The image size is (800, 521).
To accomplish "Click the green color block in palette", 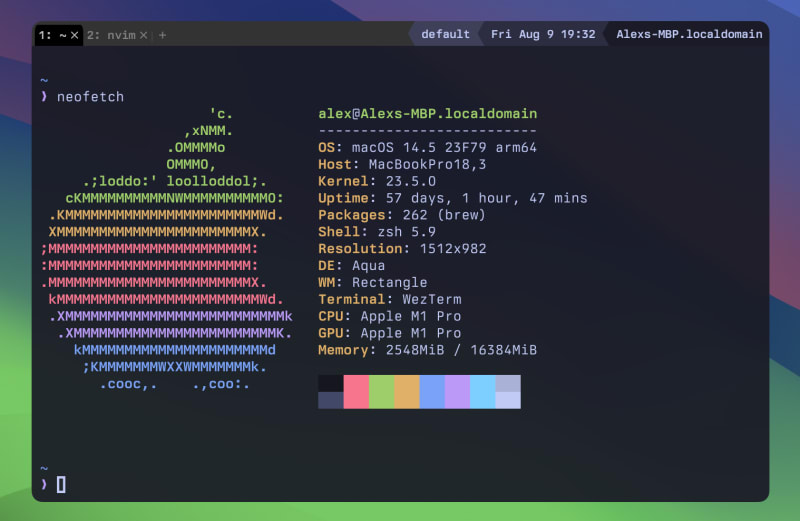I will click(x=381, y=392).
